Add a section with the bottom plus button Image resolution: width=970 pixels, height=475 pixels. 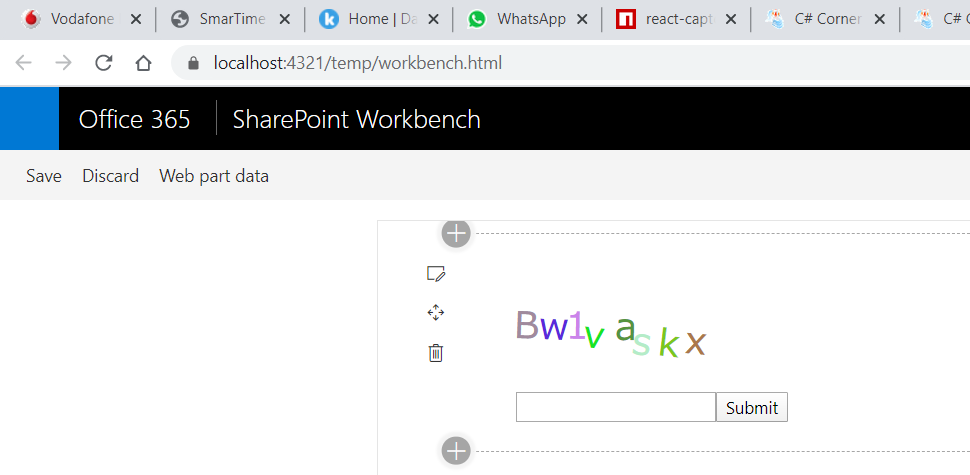tap(456, 451)
